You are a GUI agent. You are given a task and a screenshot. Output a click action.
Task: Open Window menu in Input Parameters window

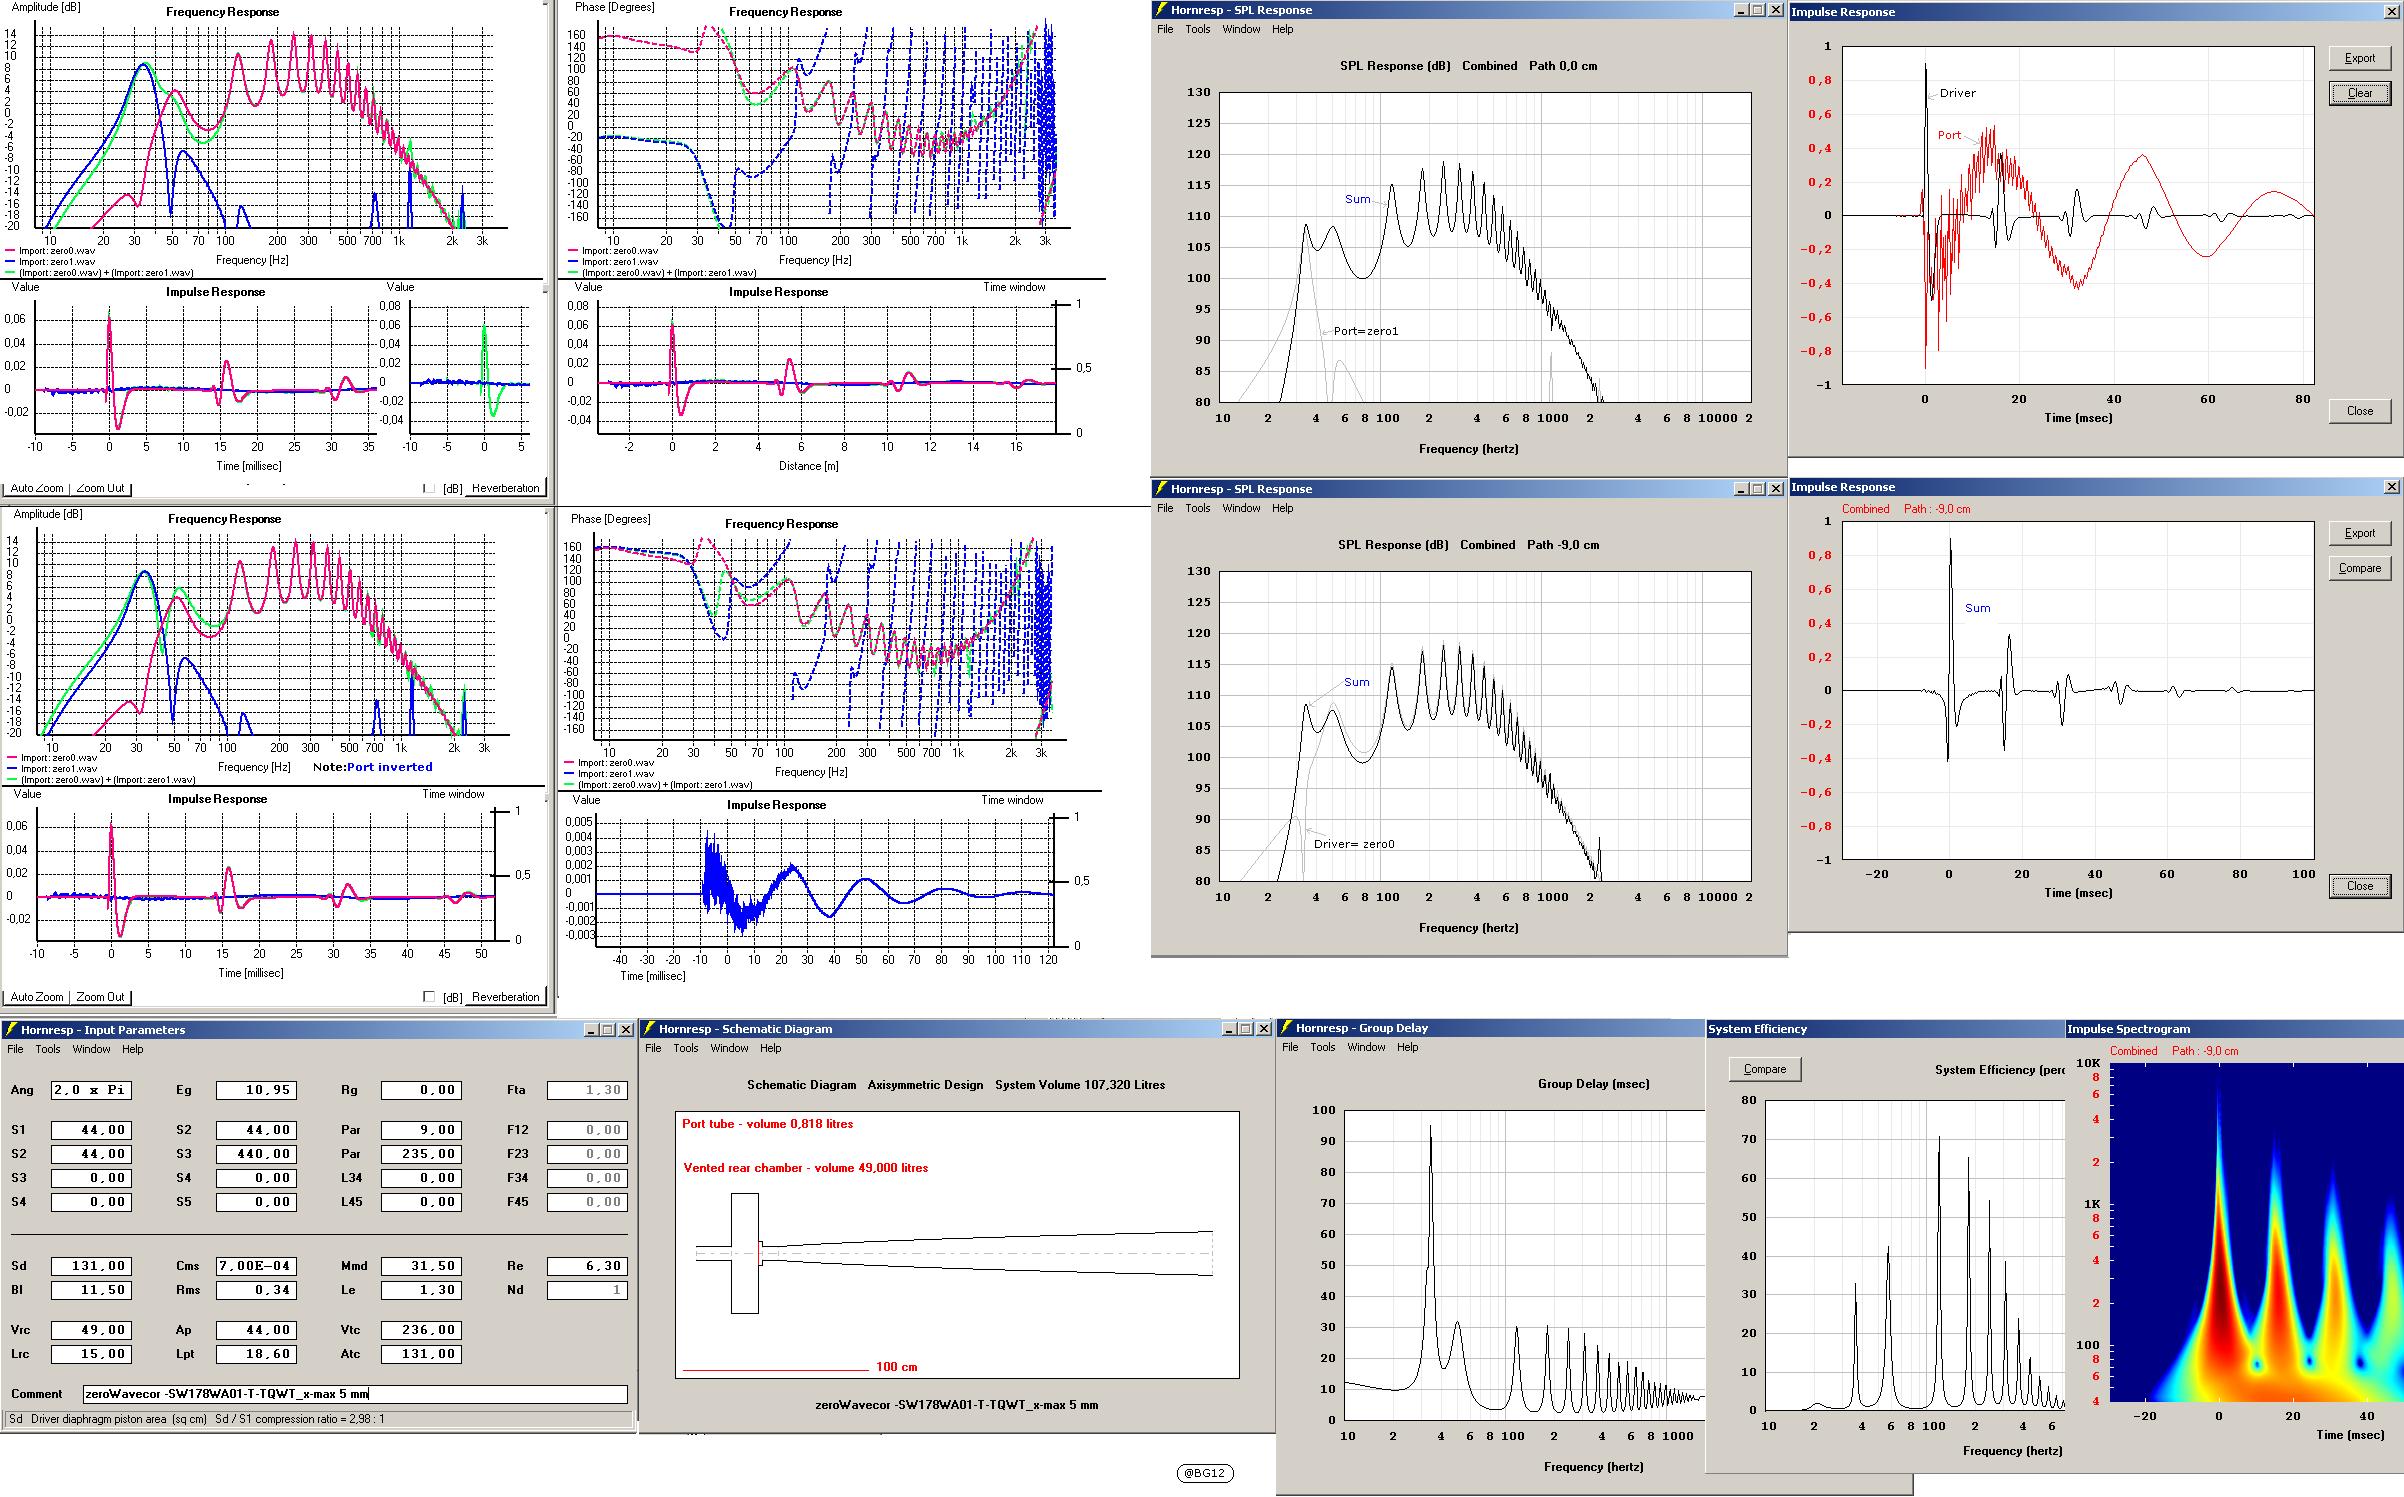[91, 1049]
